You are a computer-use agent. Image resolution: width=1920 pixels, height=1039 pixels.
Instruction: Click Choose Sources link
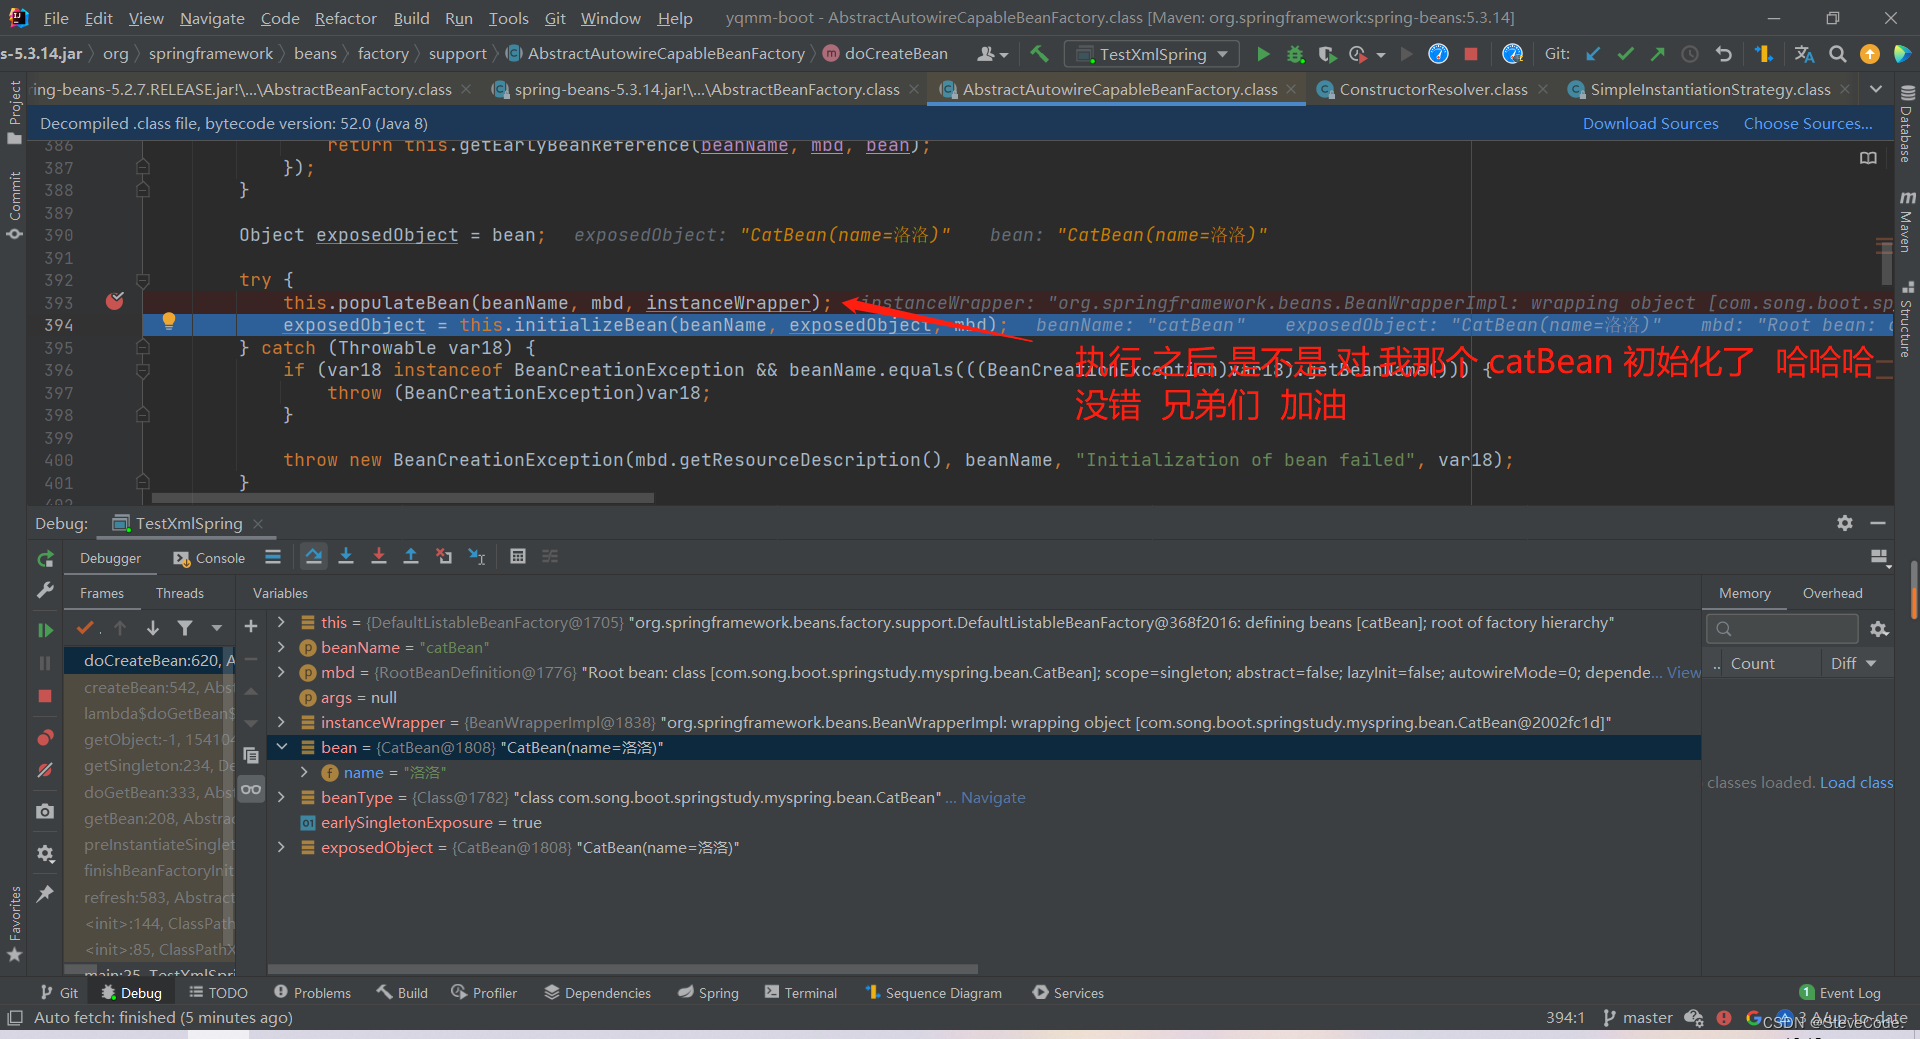(x=1808, y=123)
